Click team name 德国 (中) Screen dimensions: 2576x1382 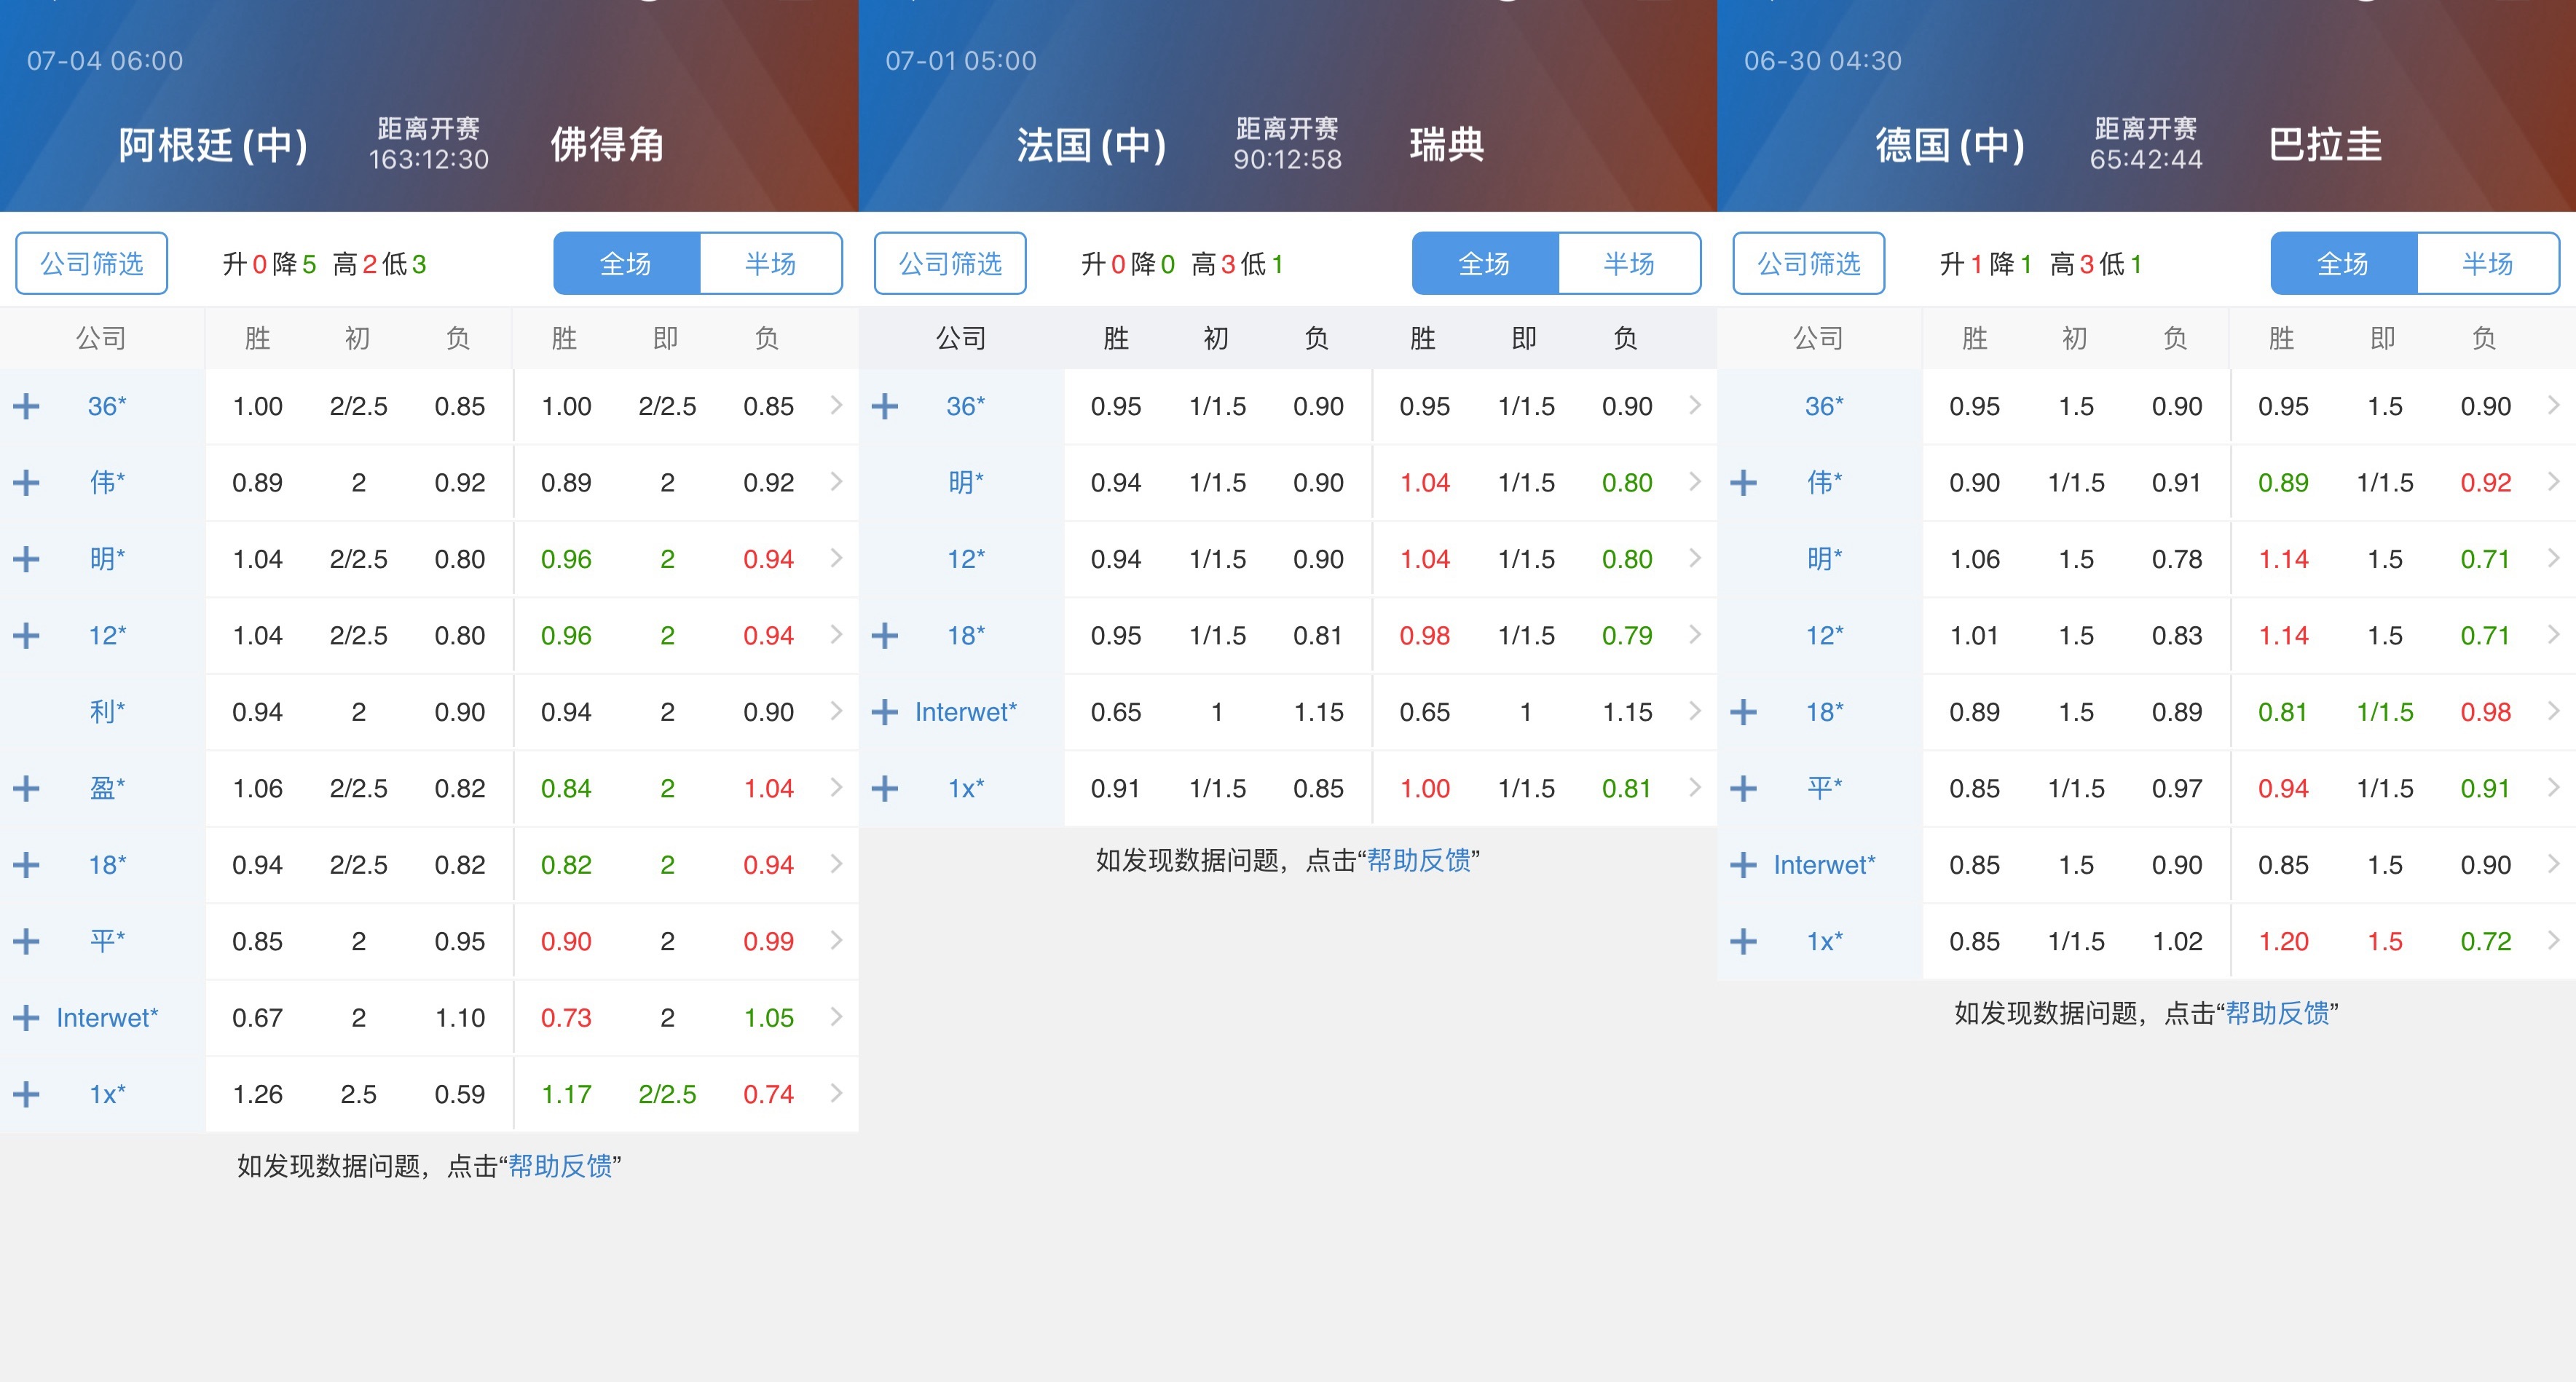[1950, 145]
